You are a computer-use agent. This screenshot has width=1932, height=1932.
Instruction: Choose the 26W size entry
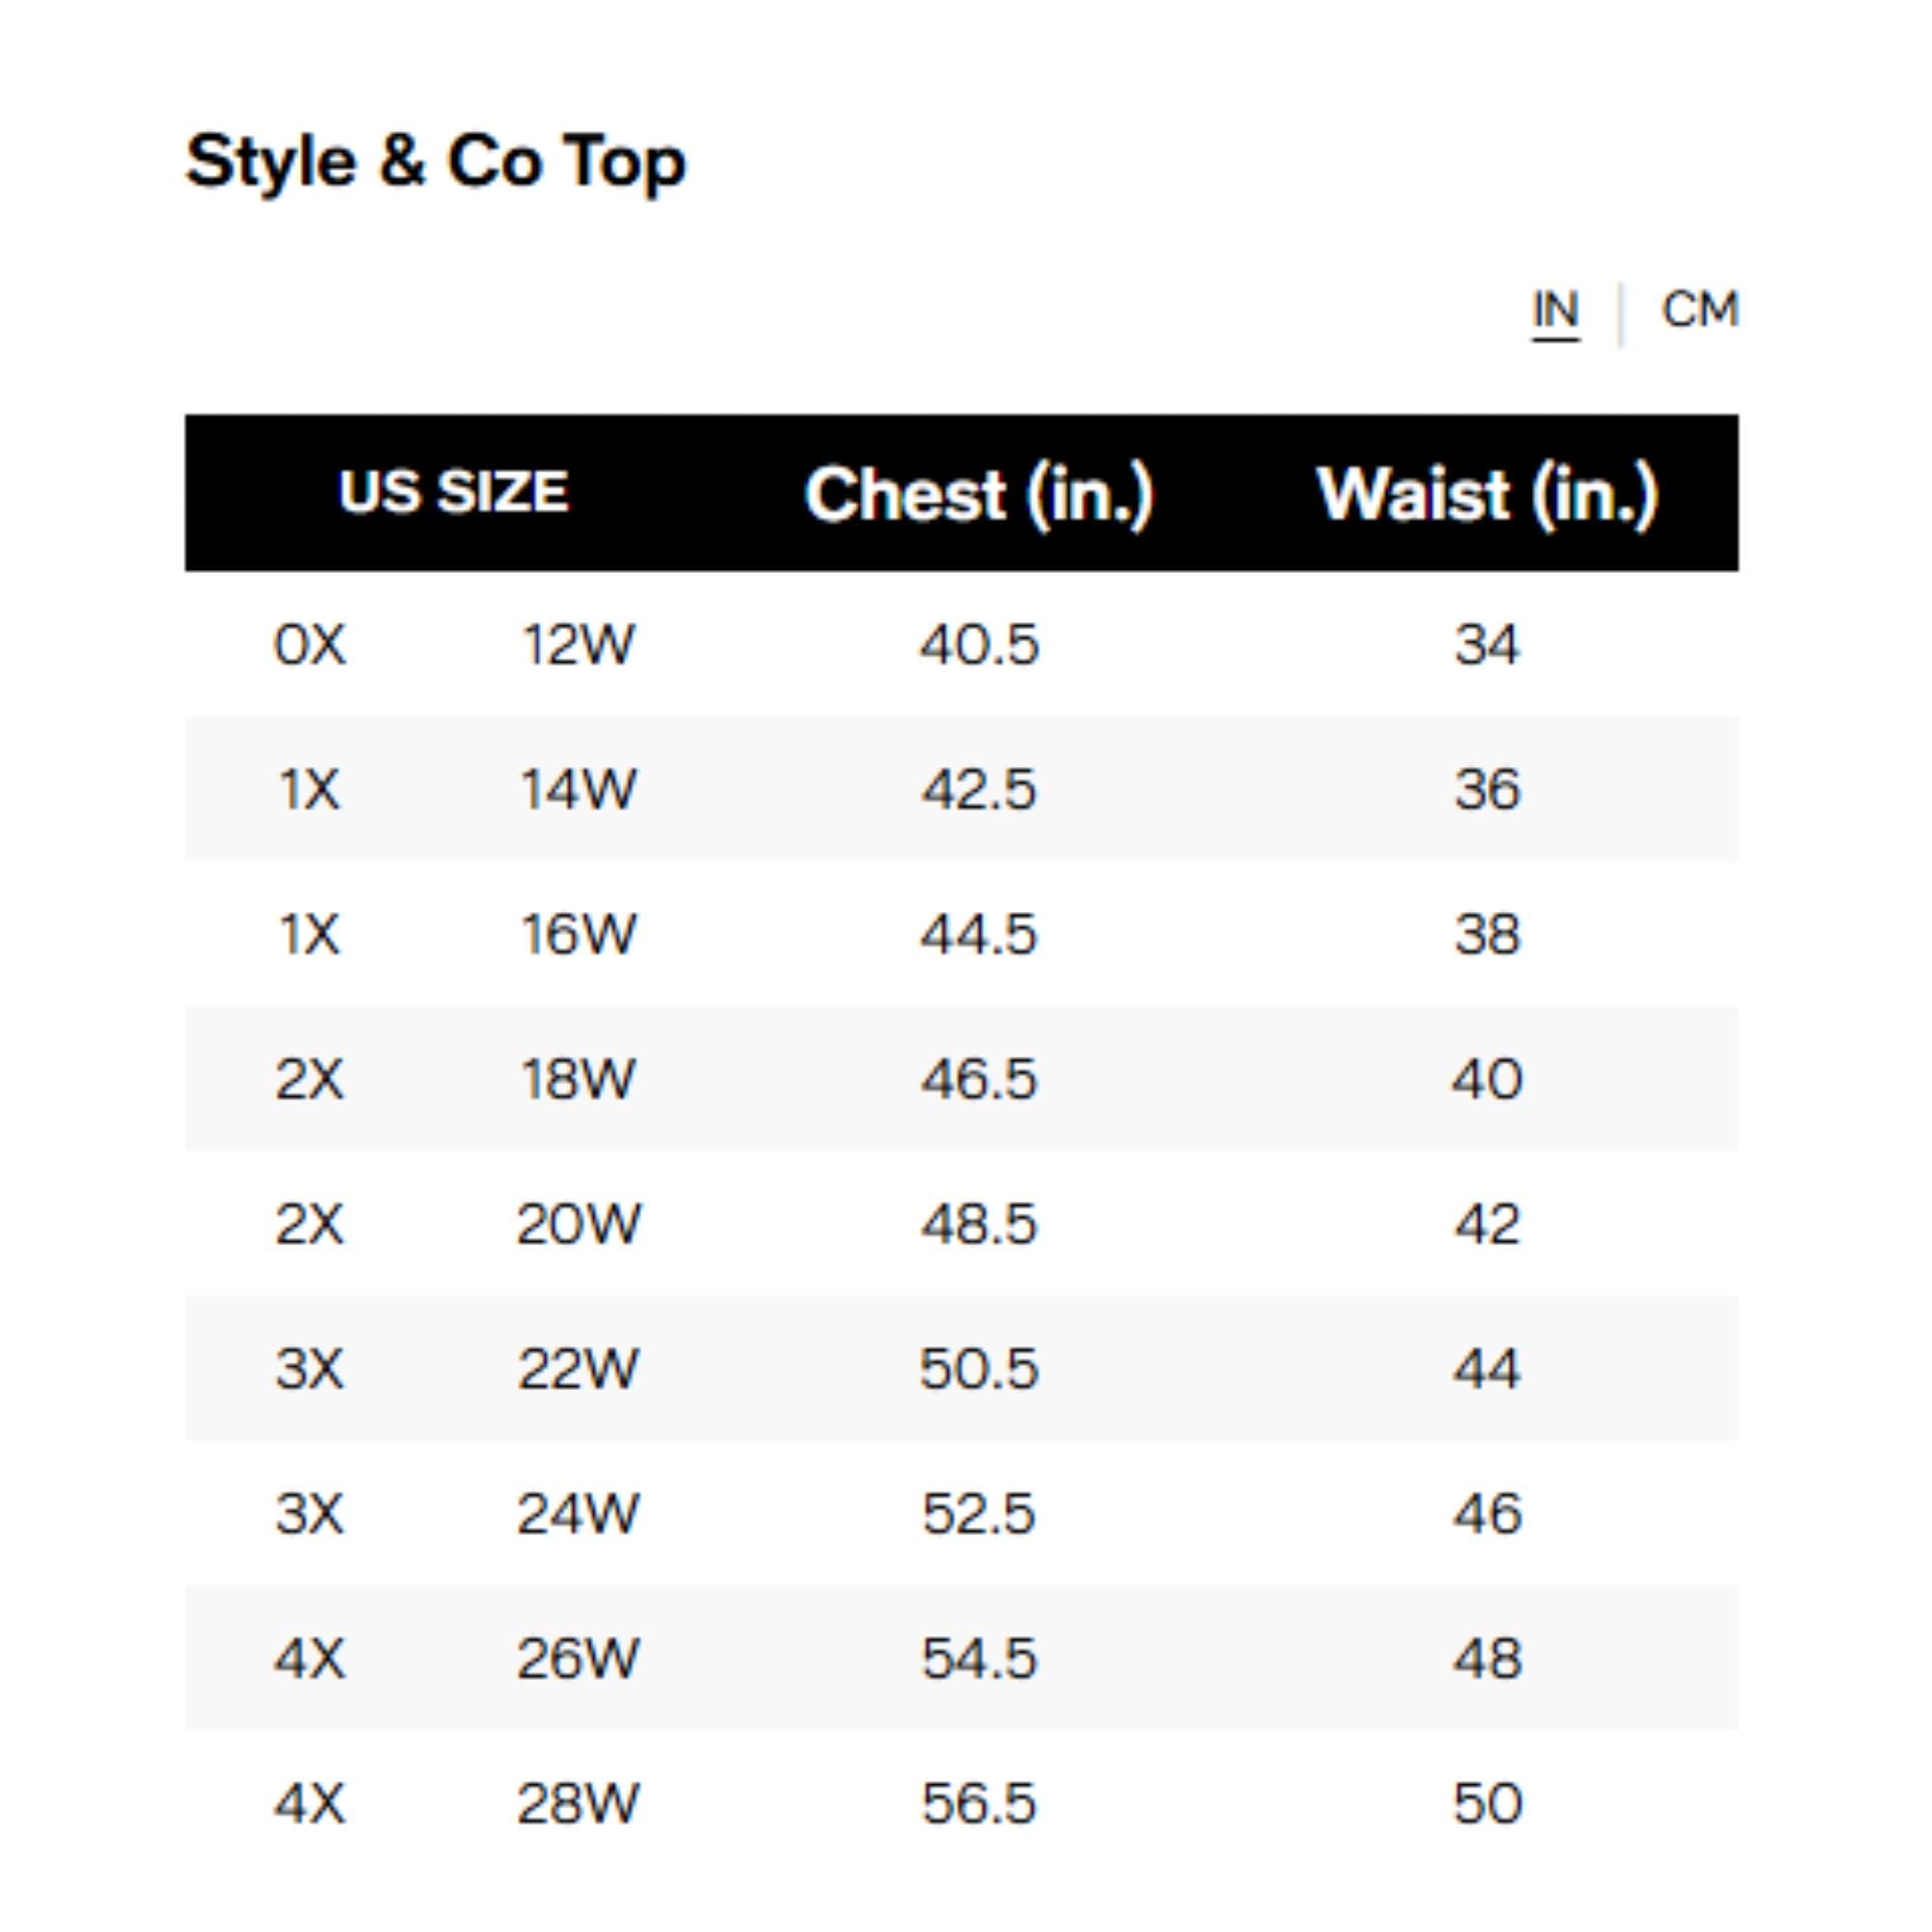click(578, 1659)
